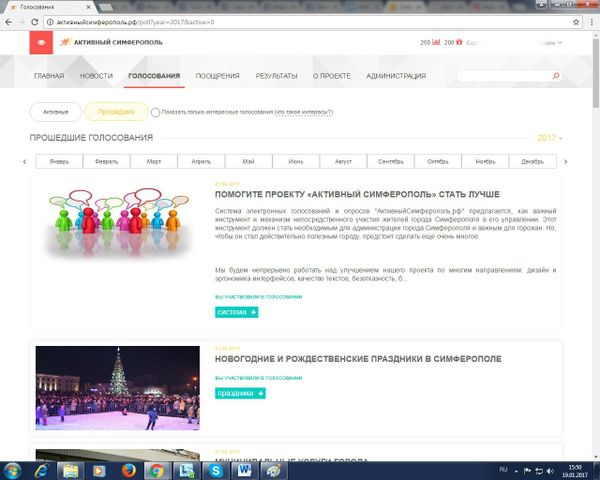This screenshot has height=480, width=600.
Task: Open the media player taskbar icon
Action: coord(99,470)
